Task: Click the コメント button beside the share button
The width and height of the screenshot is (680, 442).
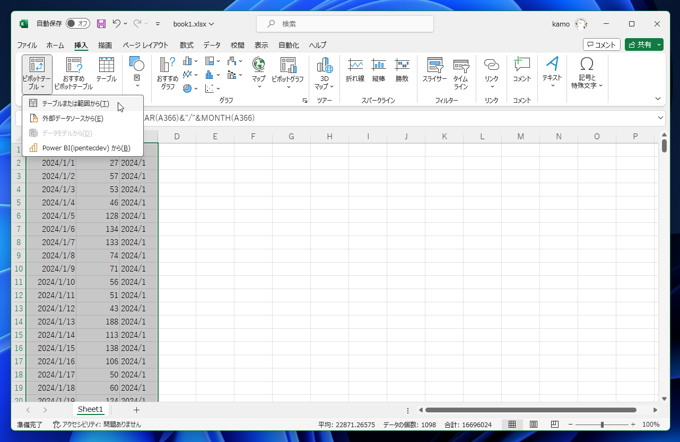Action: tap(602, 45)
